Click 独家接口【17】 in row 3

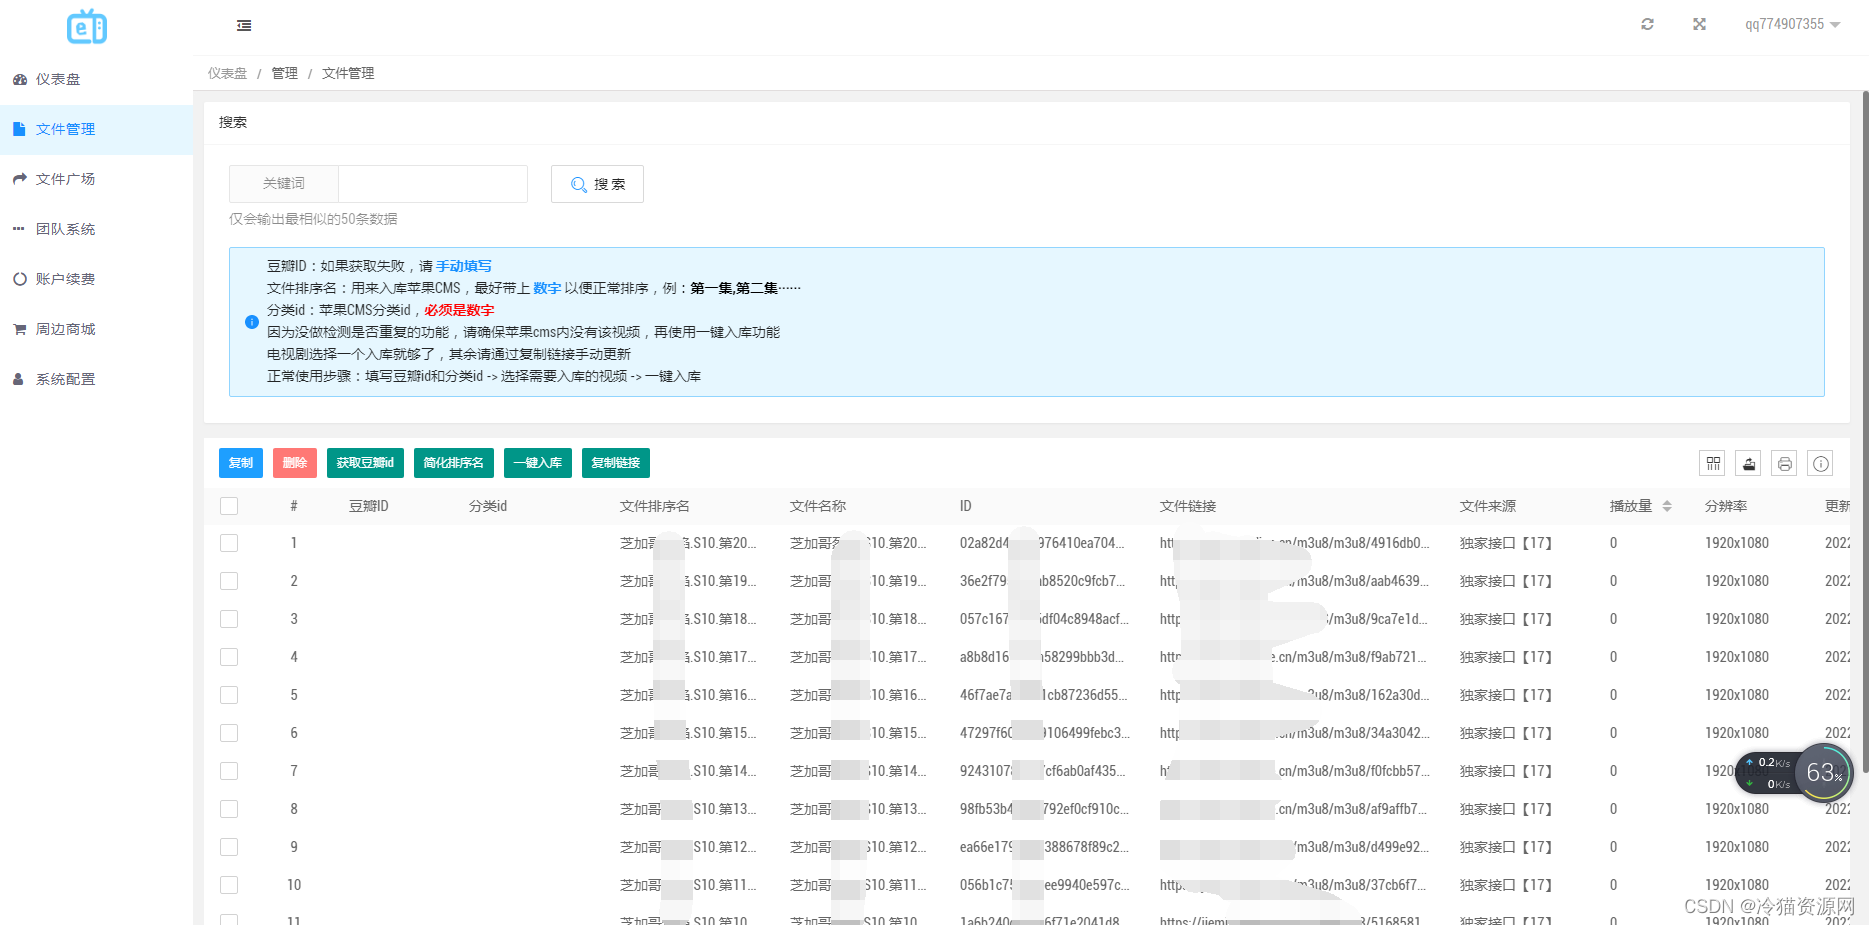[1506, 619]
